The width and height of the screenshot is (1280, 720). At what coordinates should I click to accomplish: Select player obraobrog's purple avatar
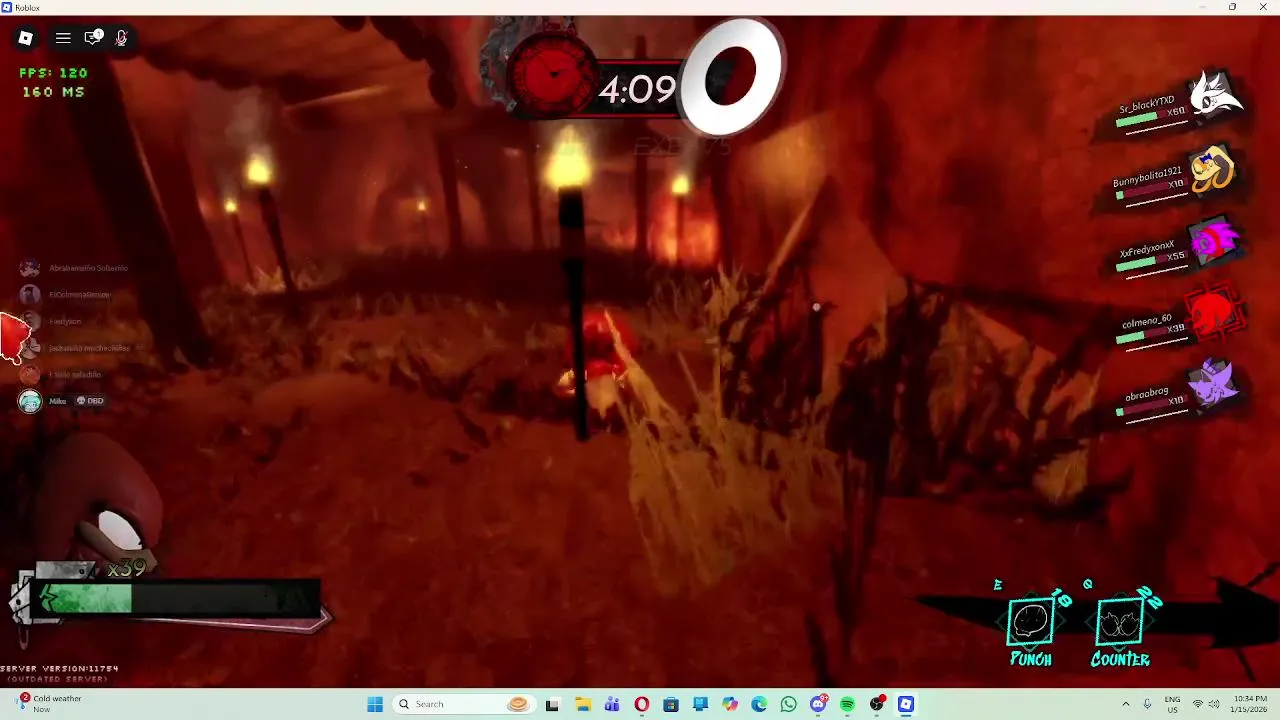coord(1213,384)
